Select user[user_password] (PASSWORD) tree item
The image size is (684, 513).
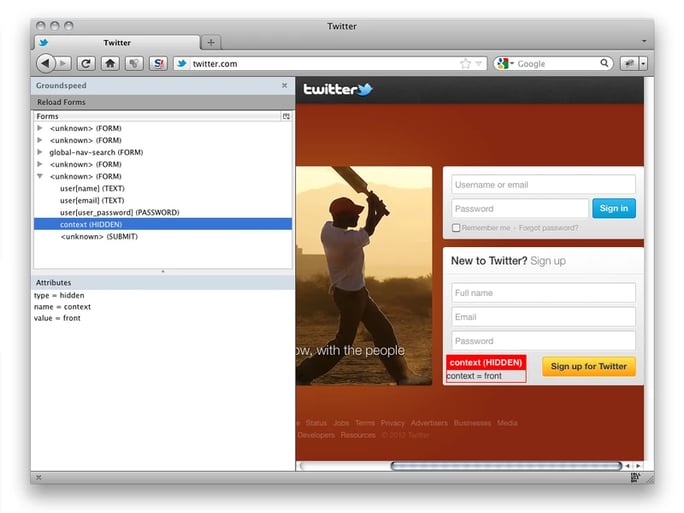[119, 212]
